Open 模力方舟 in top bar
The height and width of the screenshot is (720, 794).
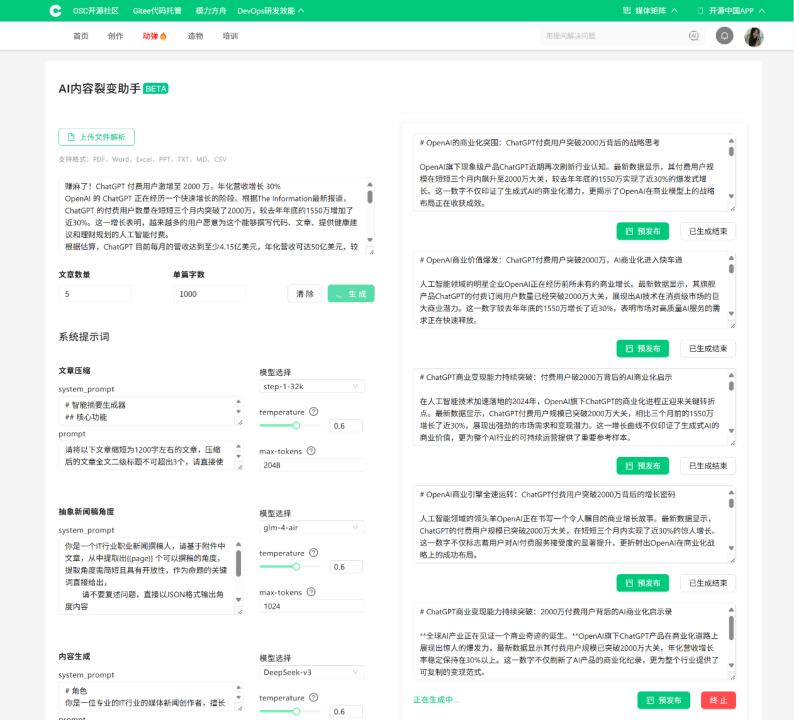211,11
